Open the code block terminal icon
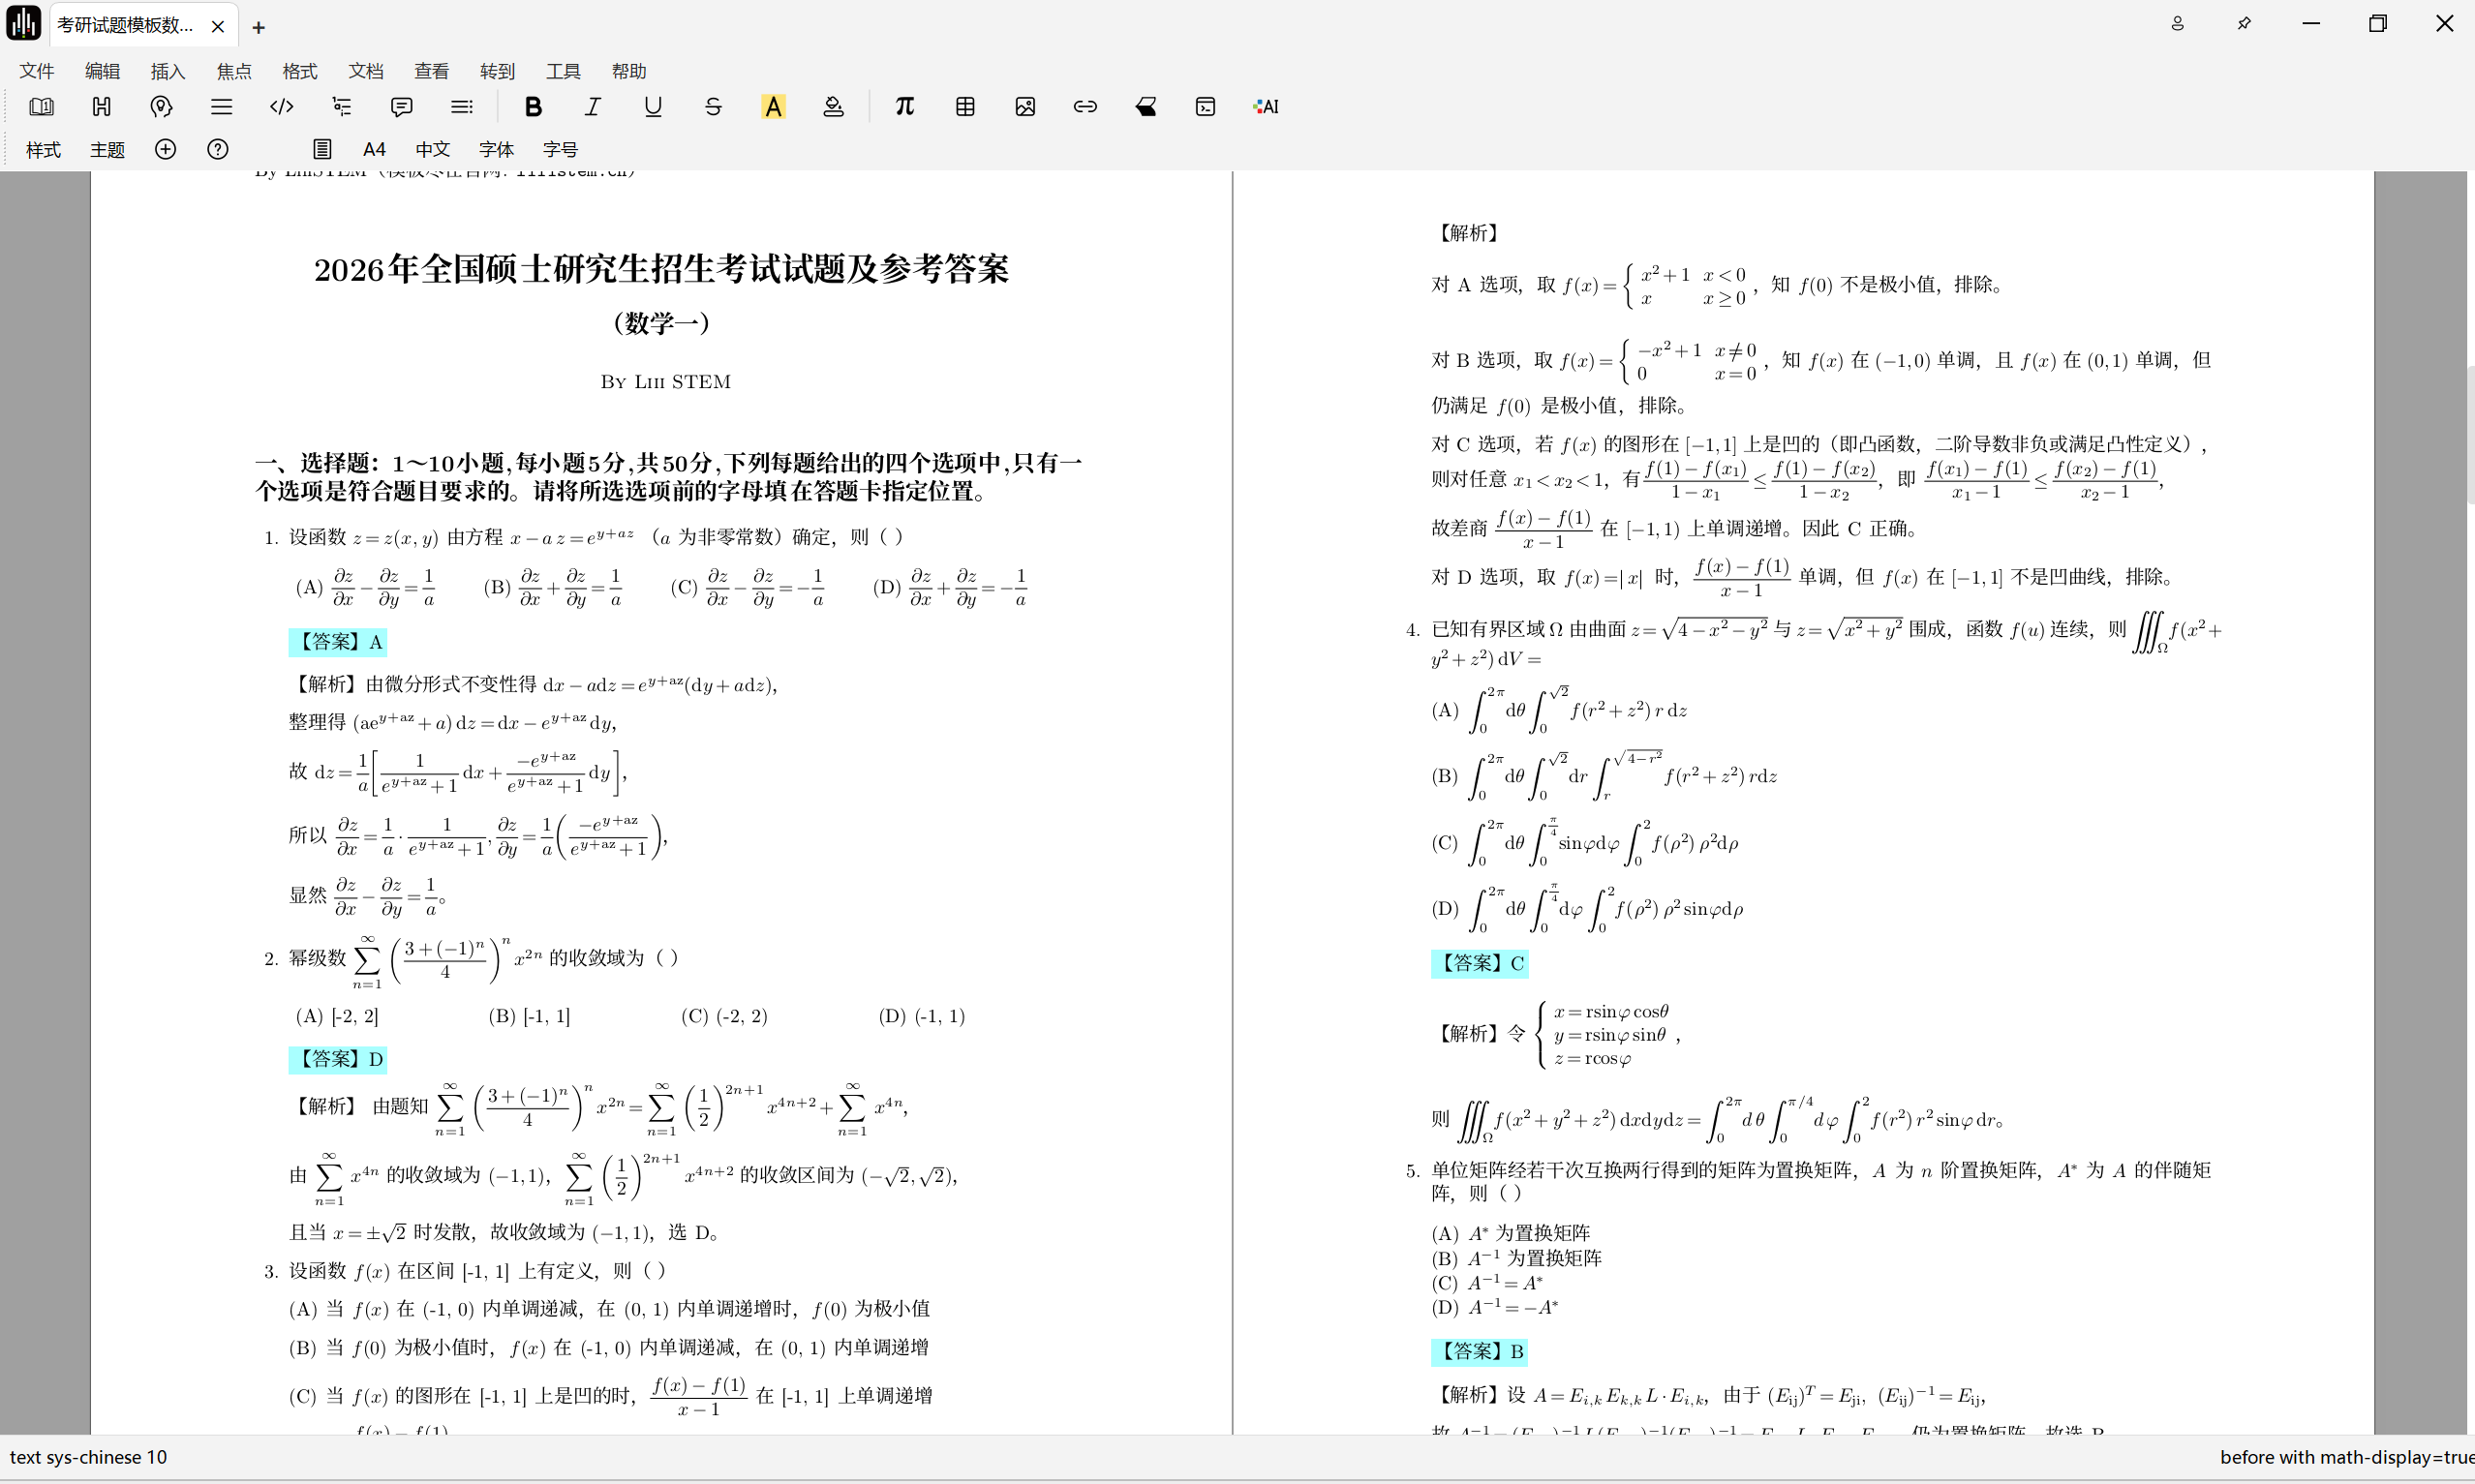 tap(1205, 106)
